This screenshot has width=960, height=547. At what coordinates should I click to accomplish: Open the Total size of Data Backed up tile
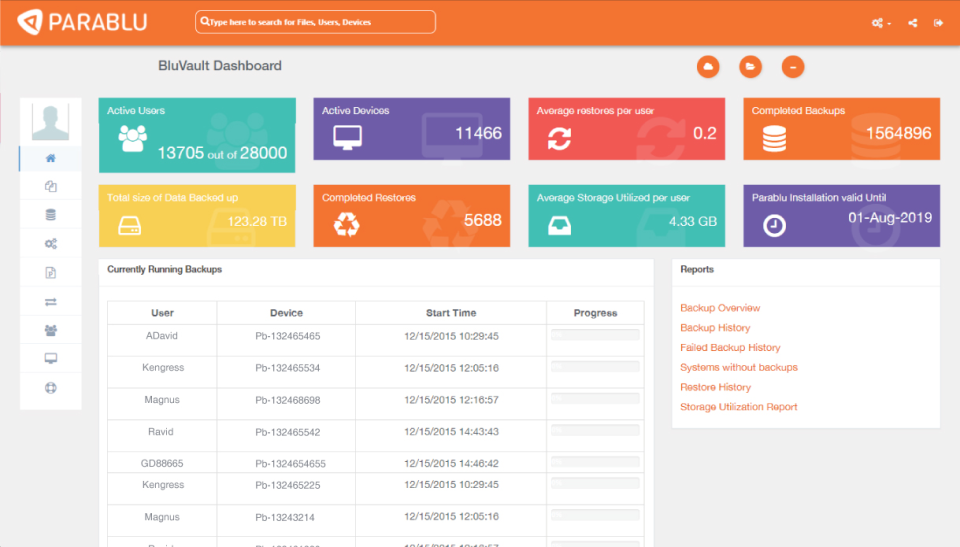[197, 216]
